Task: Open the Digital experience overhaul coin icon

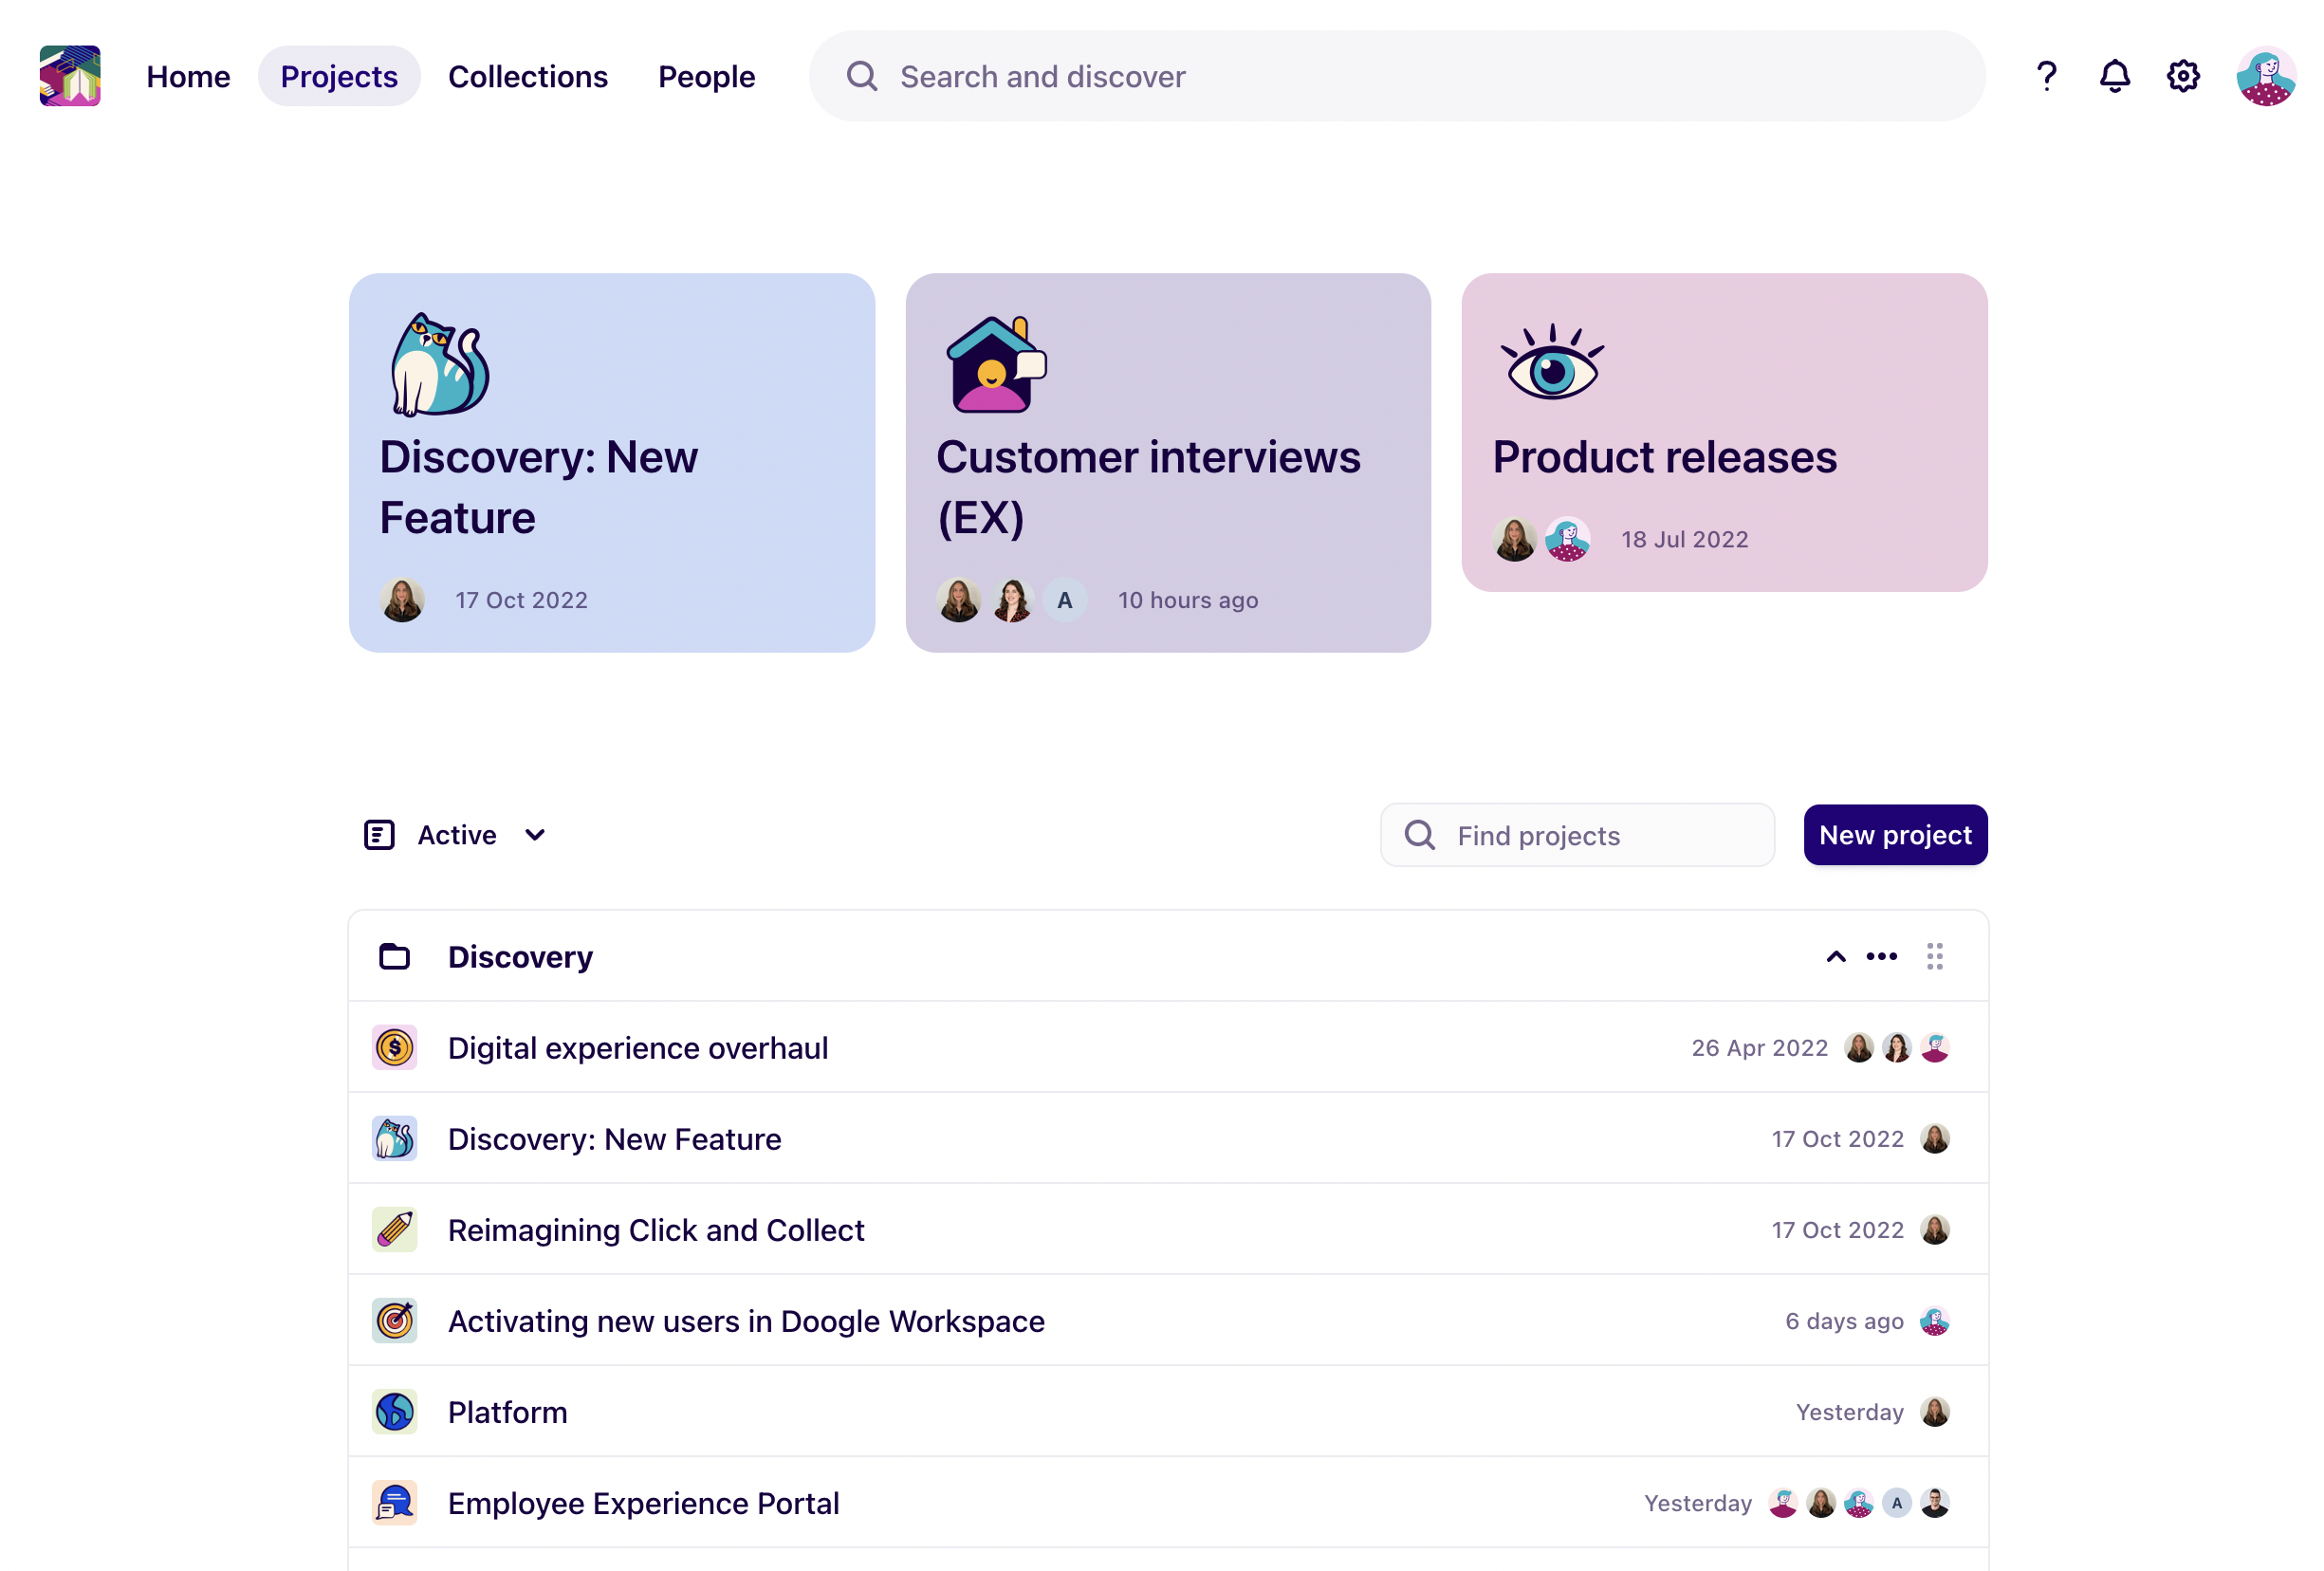Action: pyautogui.click(x=394, y=1047)
